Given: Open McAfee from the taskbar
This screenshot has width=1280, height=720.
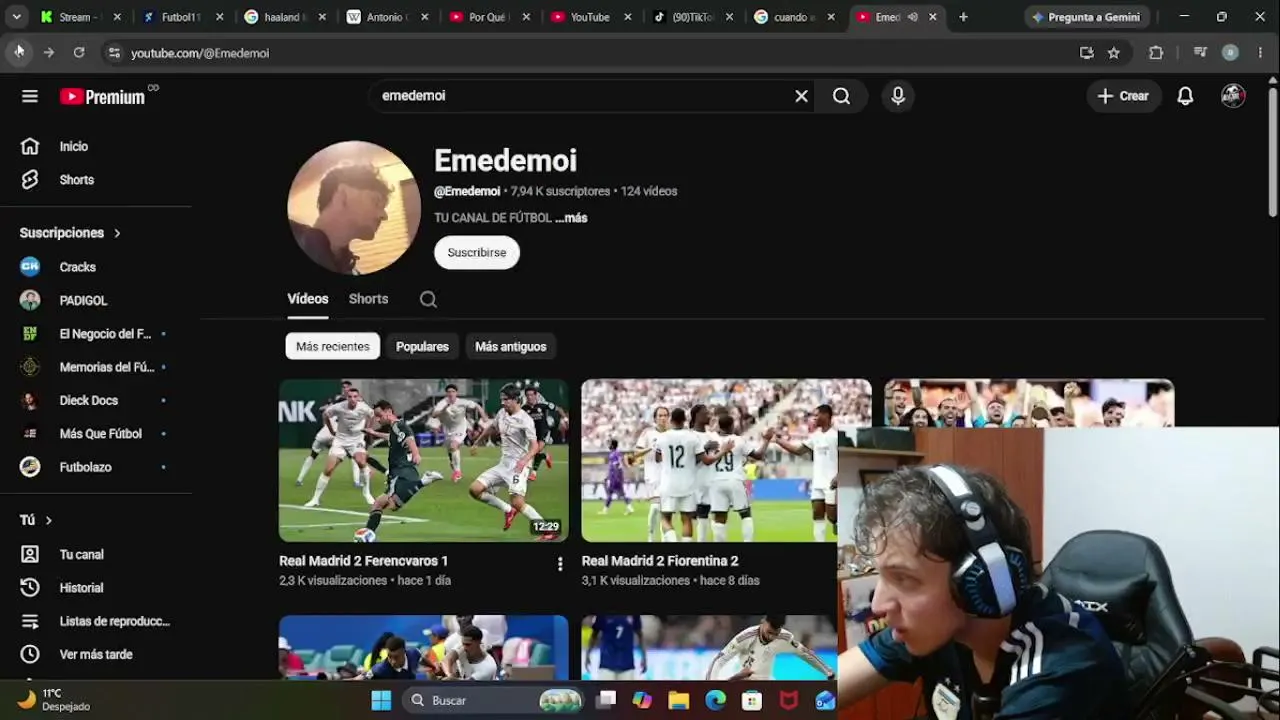Looking at the screenshot, I should [789, 700].
